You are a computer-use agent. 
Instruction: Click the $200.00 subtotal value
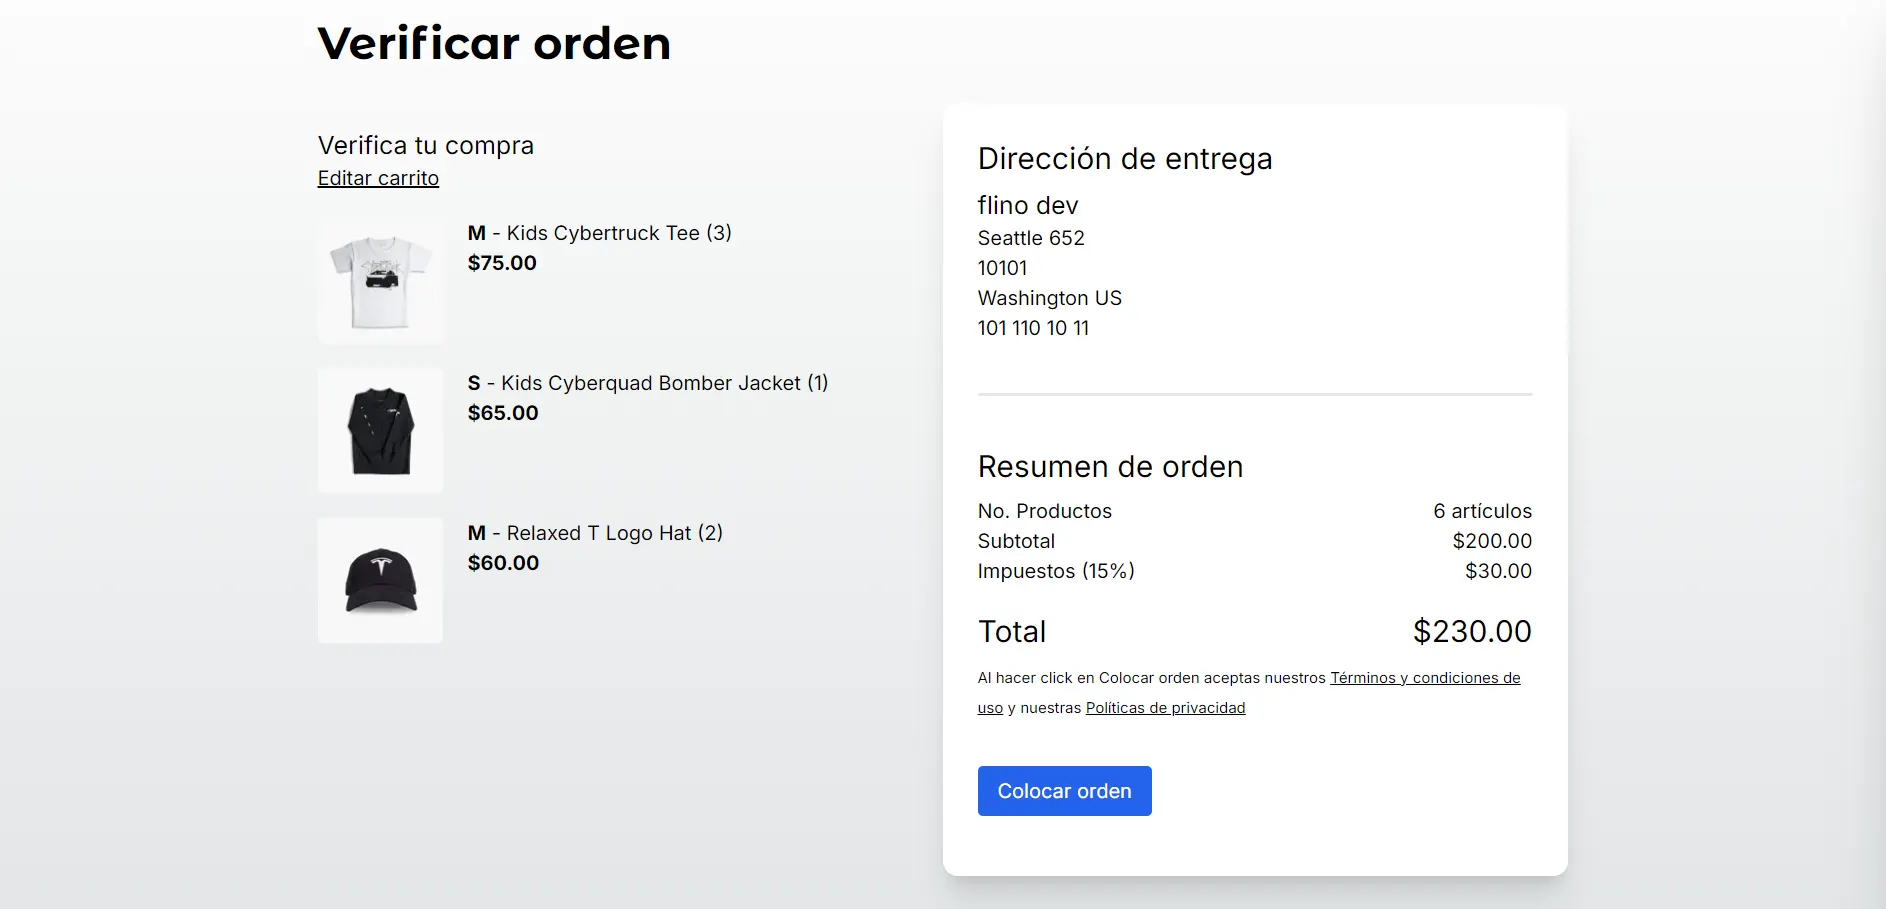[x=1492, y=541]
